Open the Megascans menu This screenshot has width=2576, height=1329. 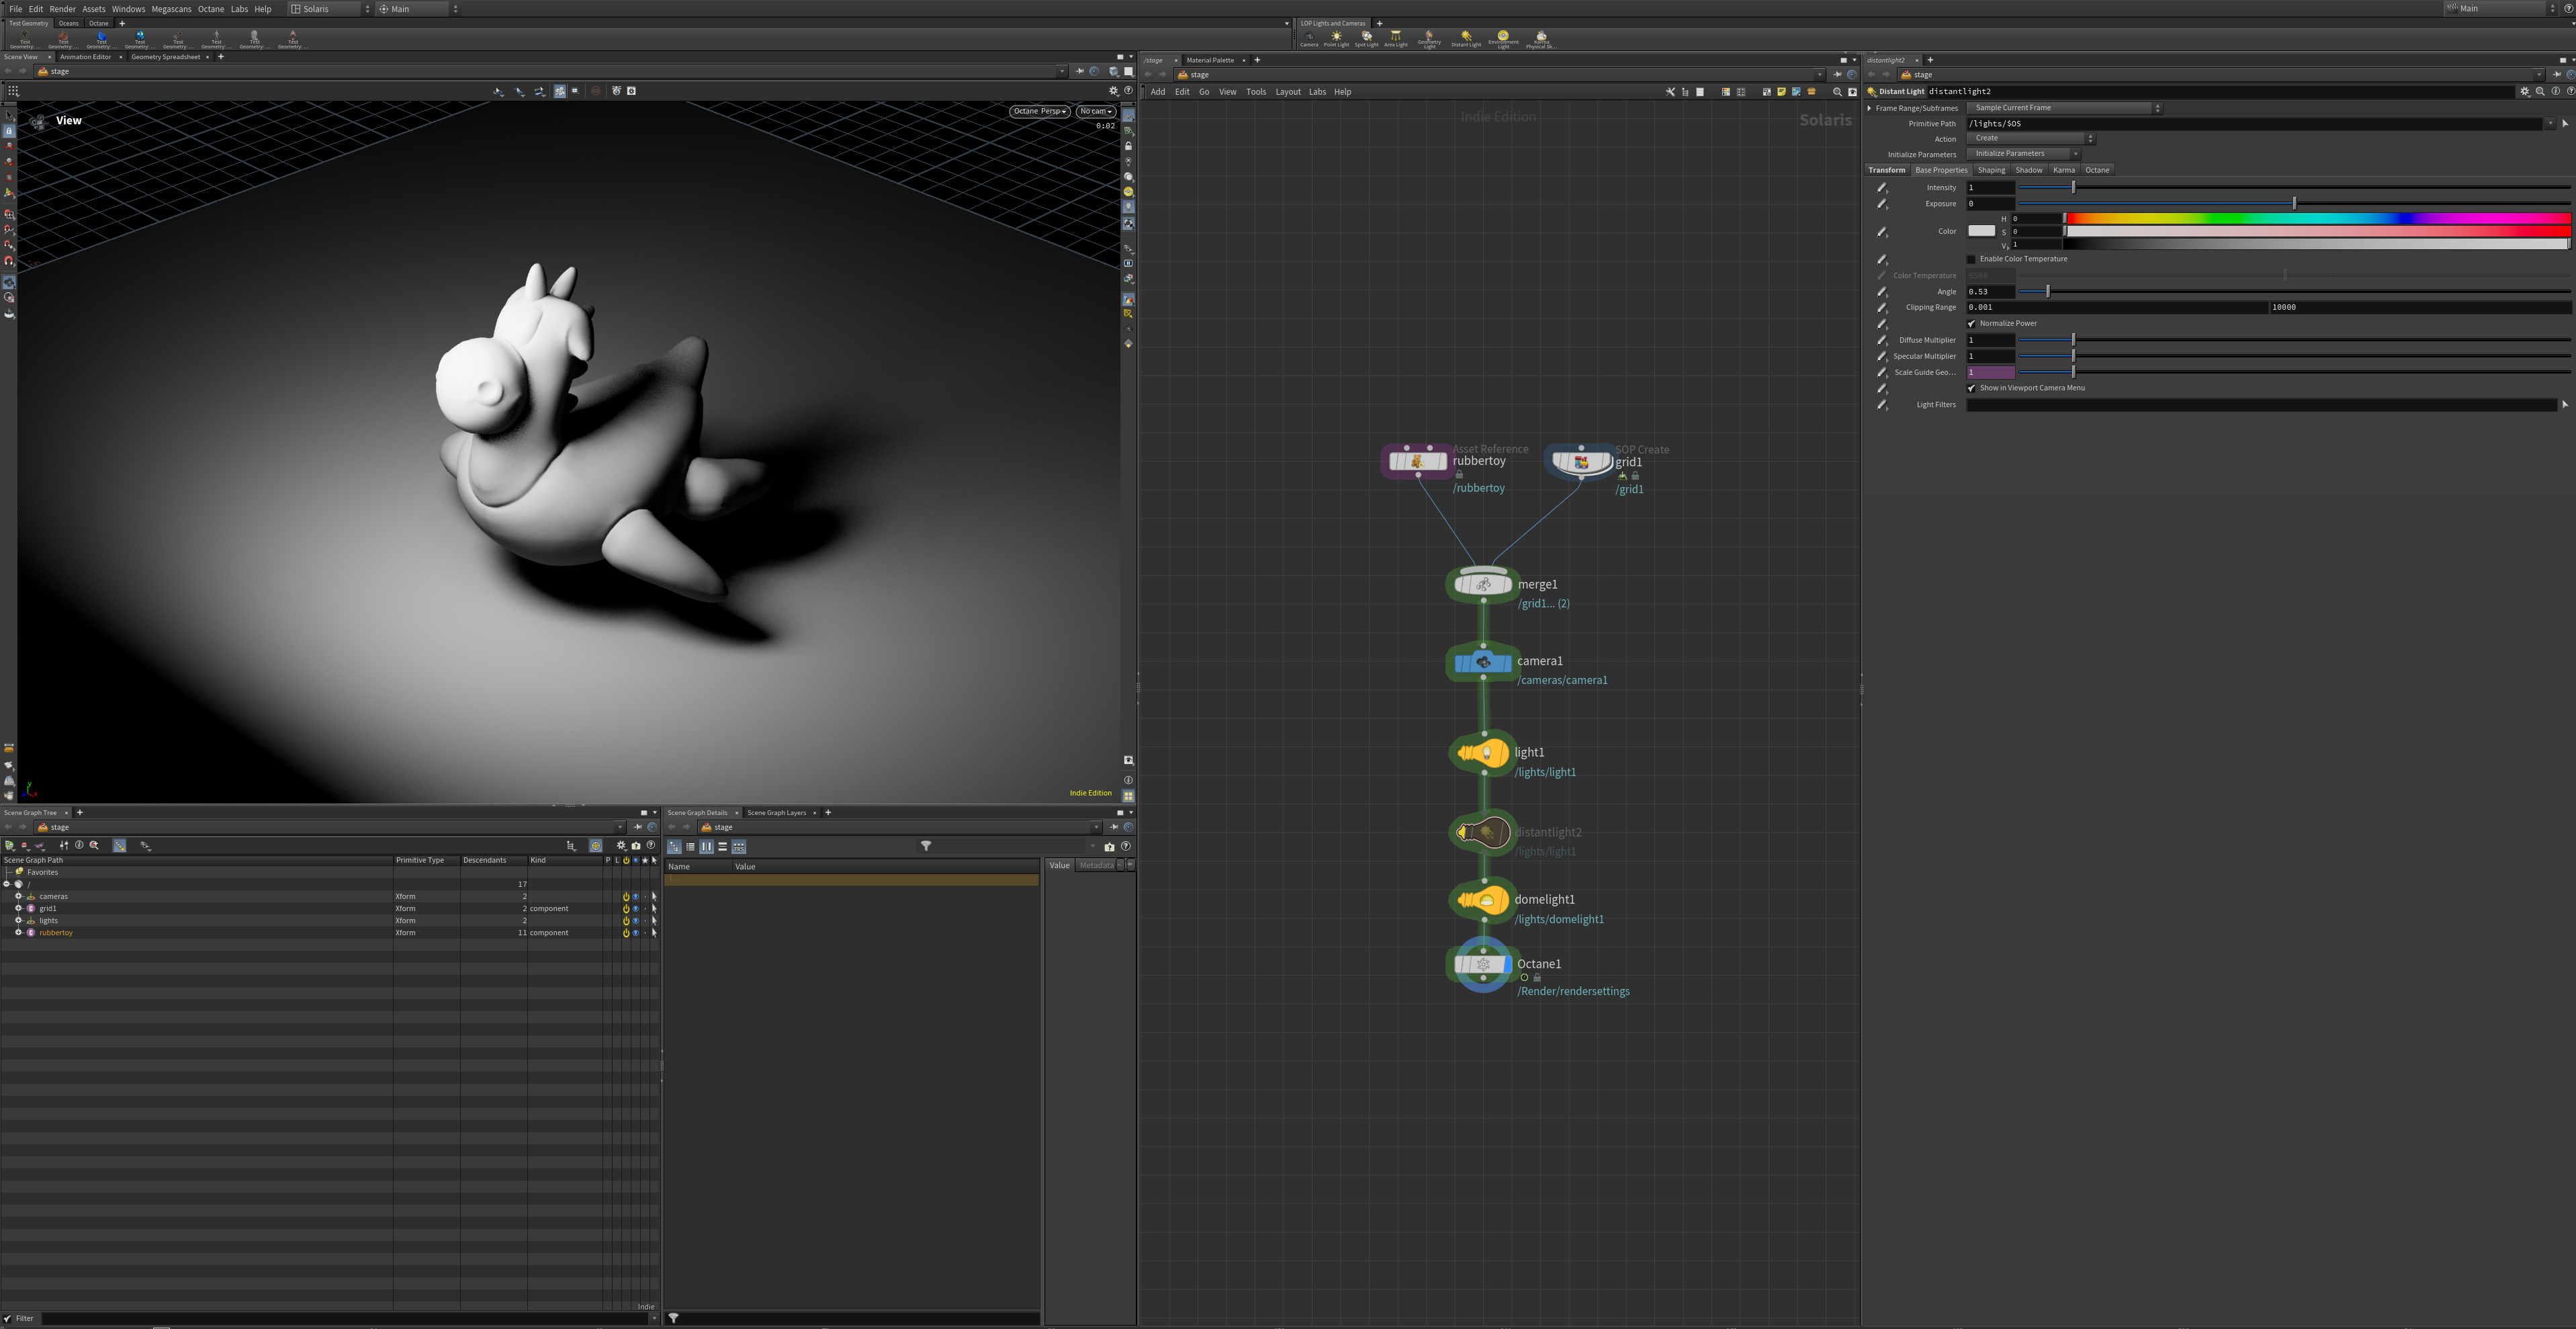pyautogui.click(x=171, y=9)
